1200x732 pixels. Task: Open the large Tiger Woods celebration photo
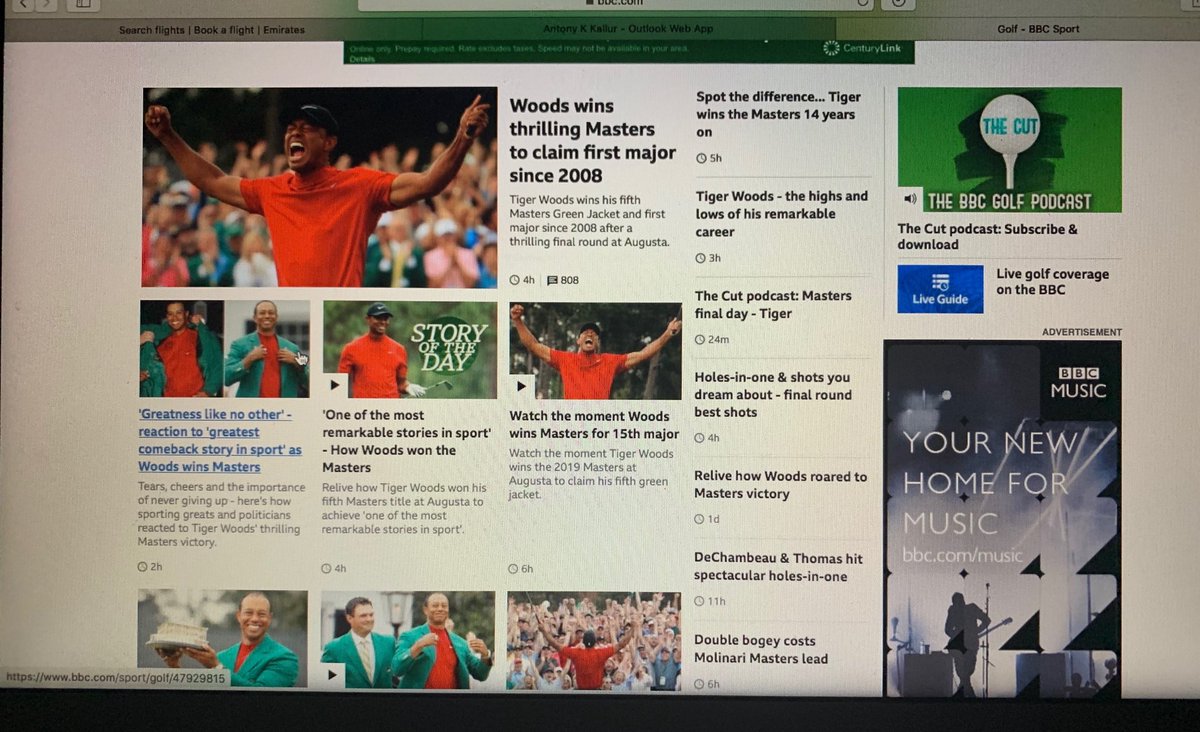click(319, 187)
